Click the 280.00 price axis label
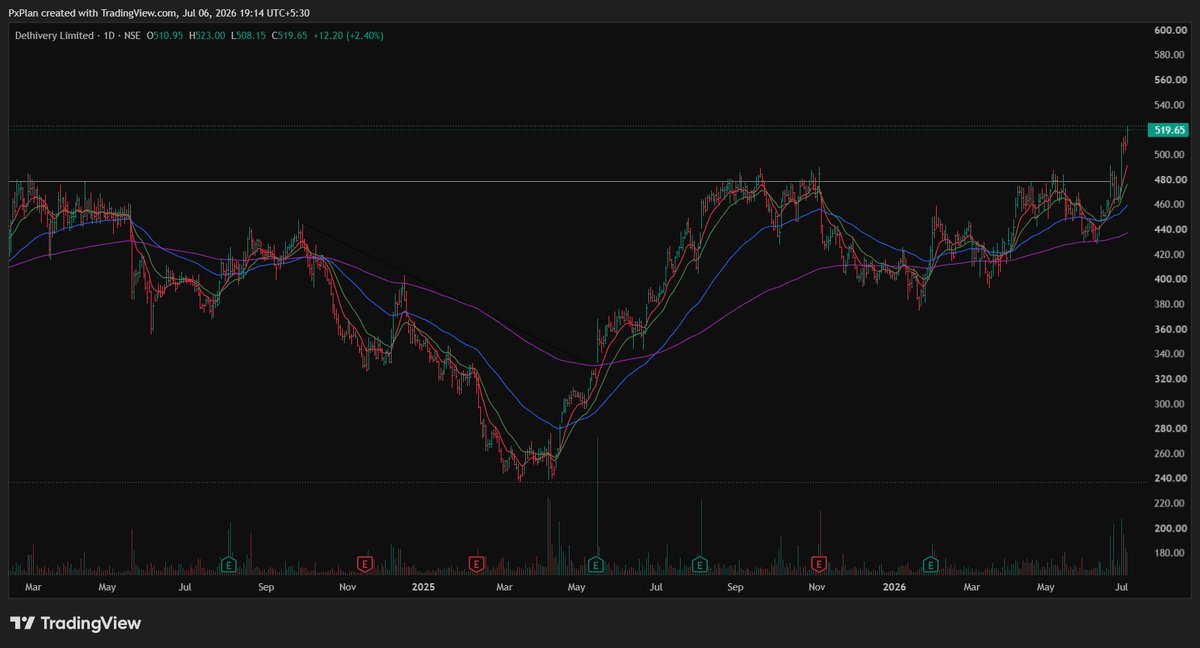The width and height of the screenshot is (1200, 648). 1169,429
